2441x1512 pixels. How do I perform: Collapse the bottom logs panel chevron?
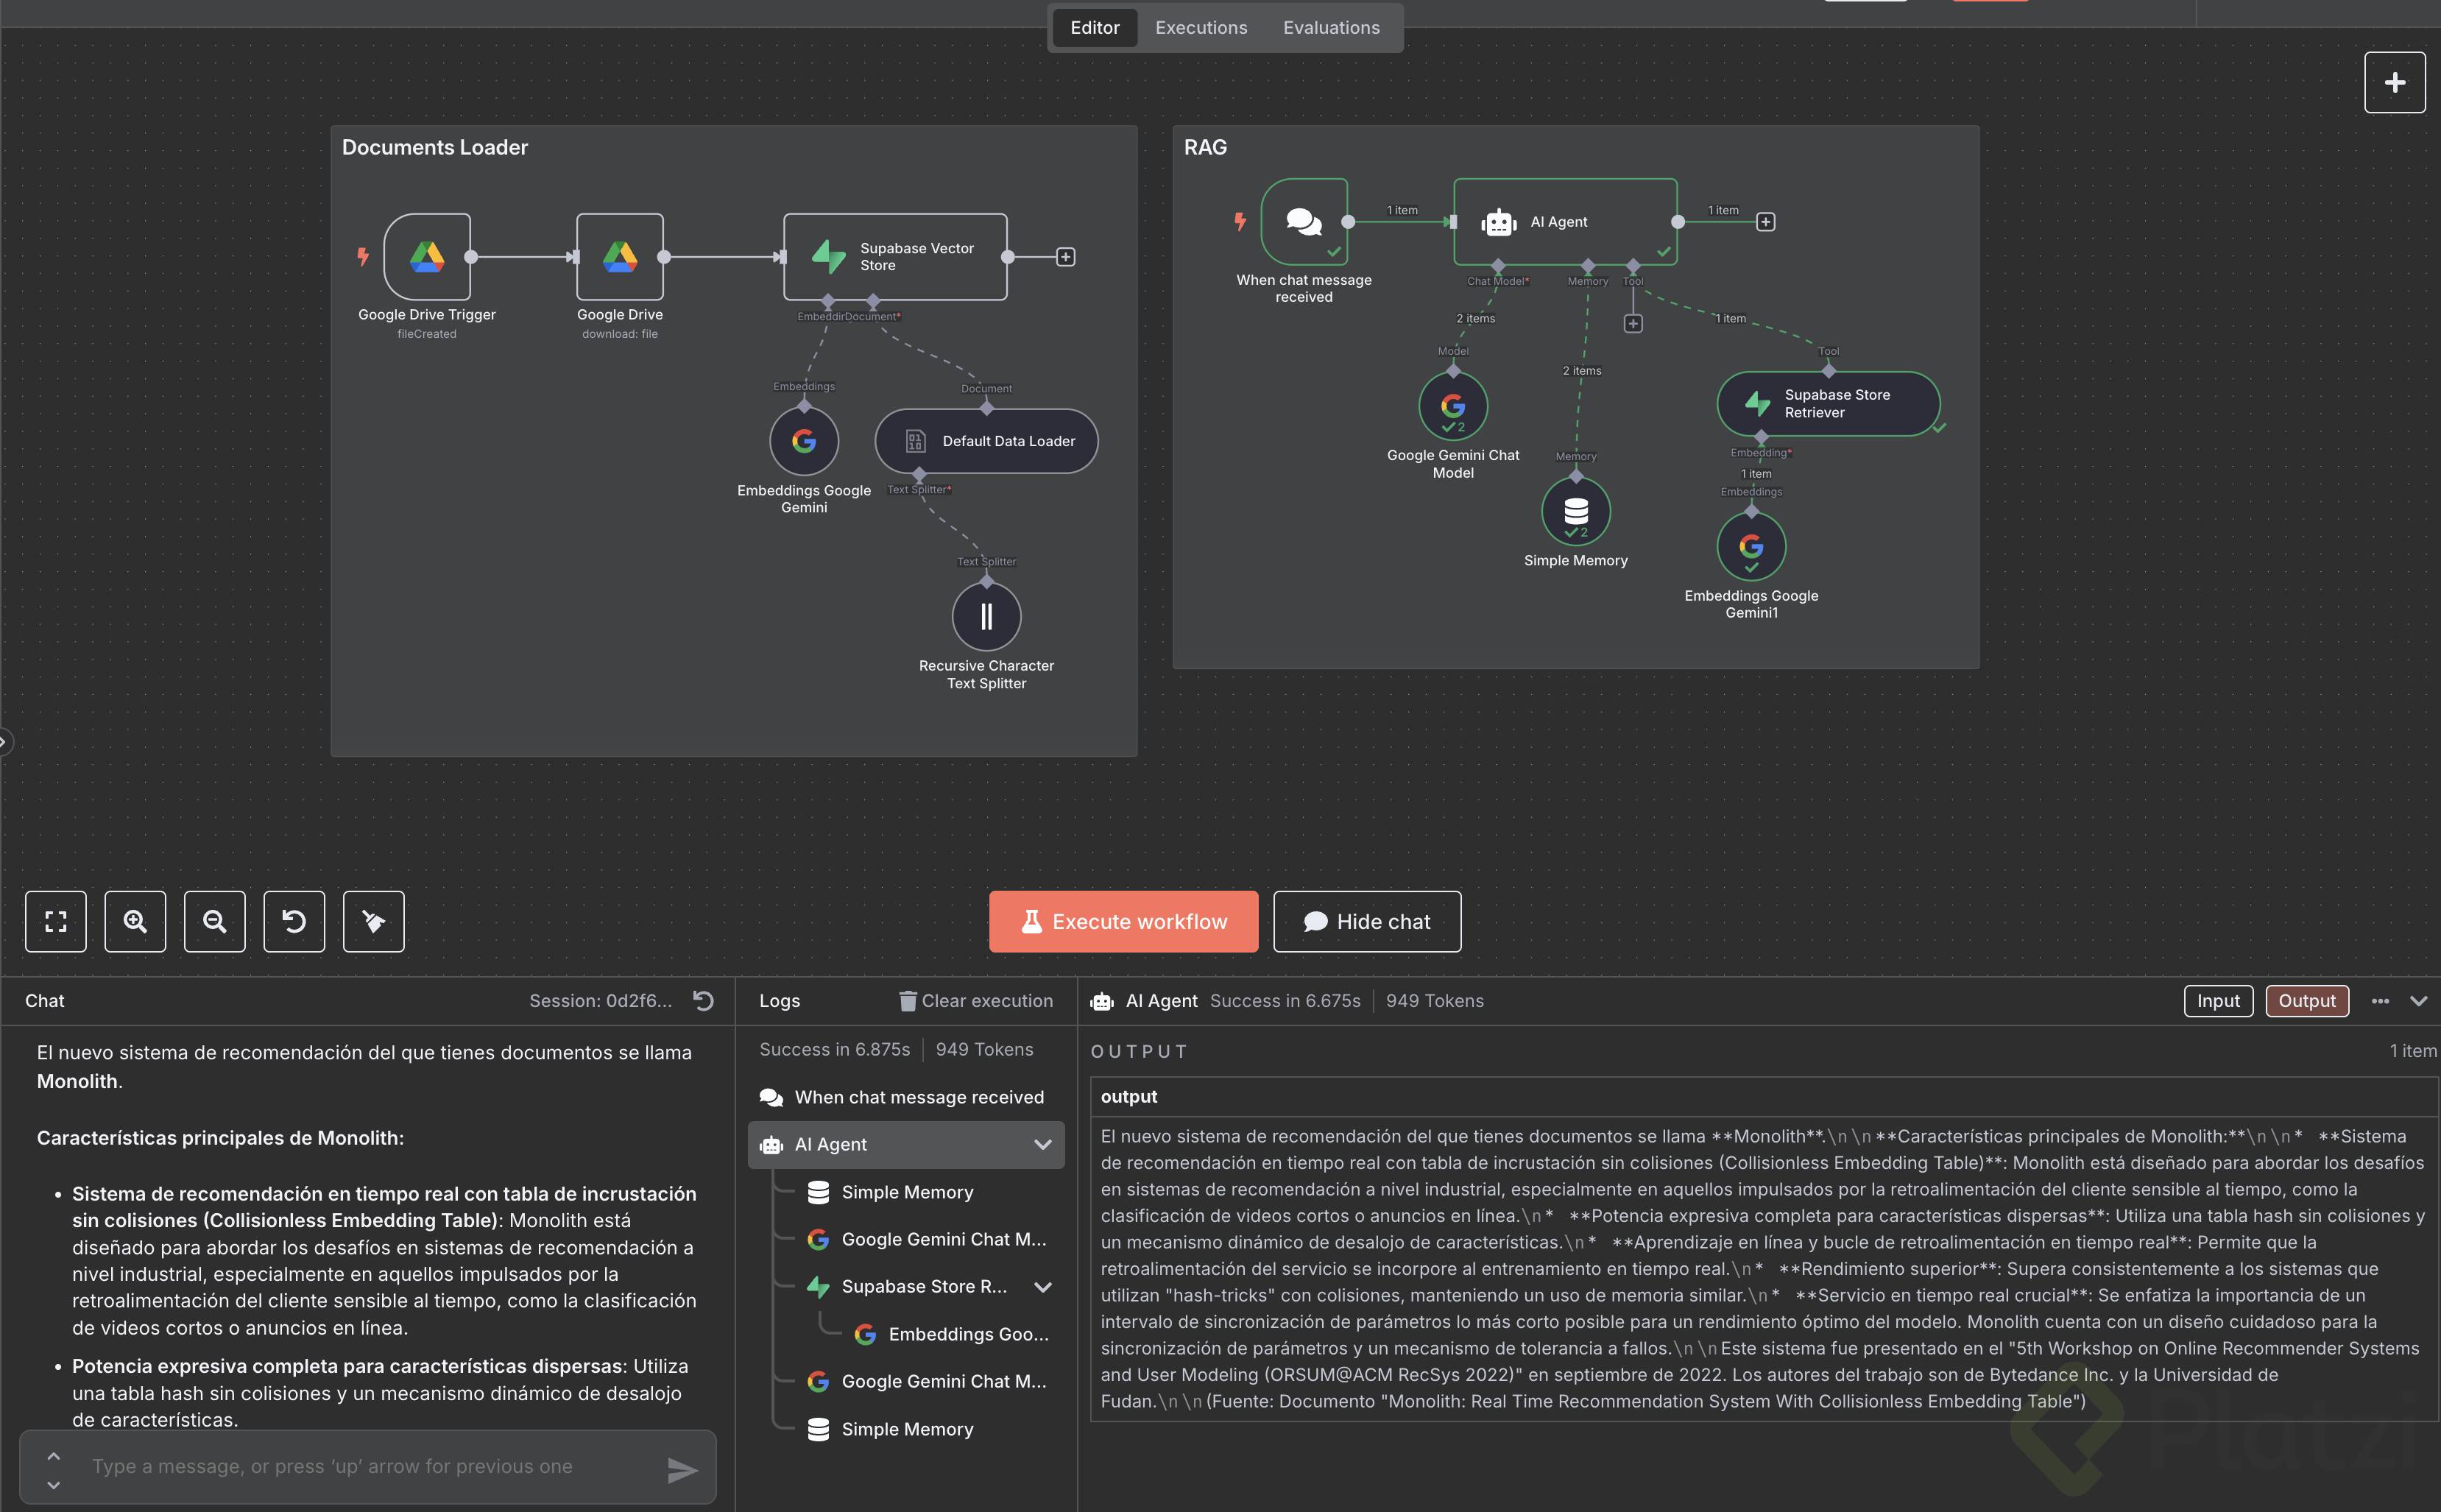click(x=2418, y=1001)
